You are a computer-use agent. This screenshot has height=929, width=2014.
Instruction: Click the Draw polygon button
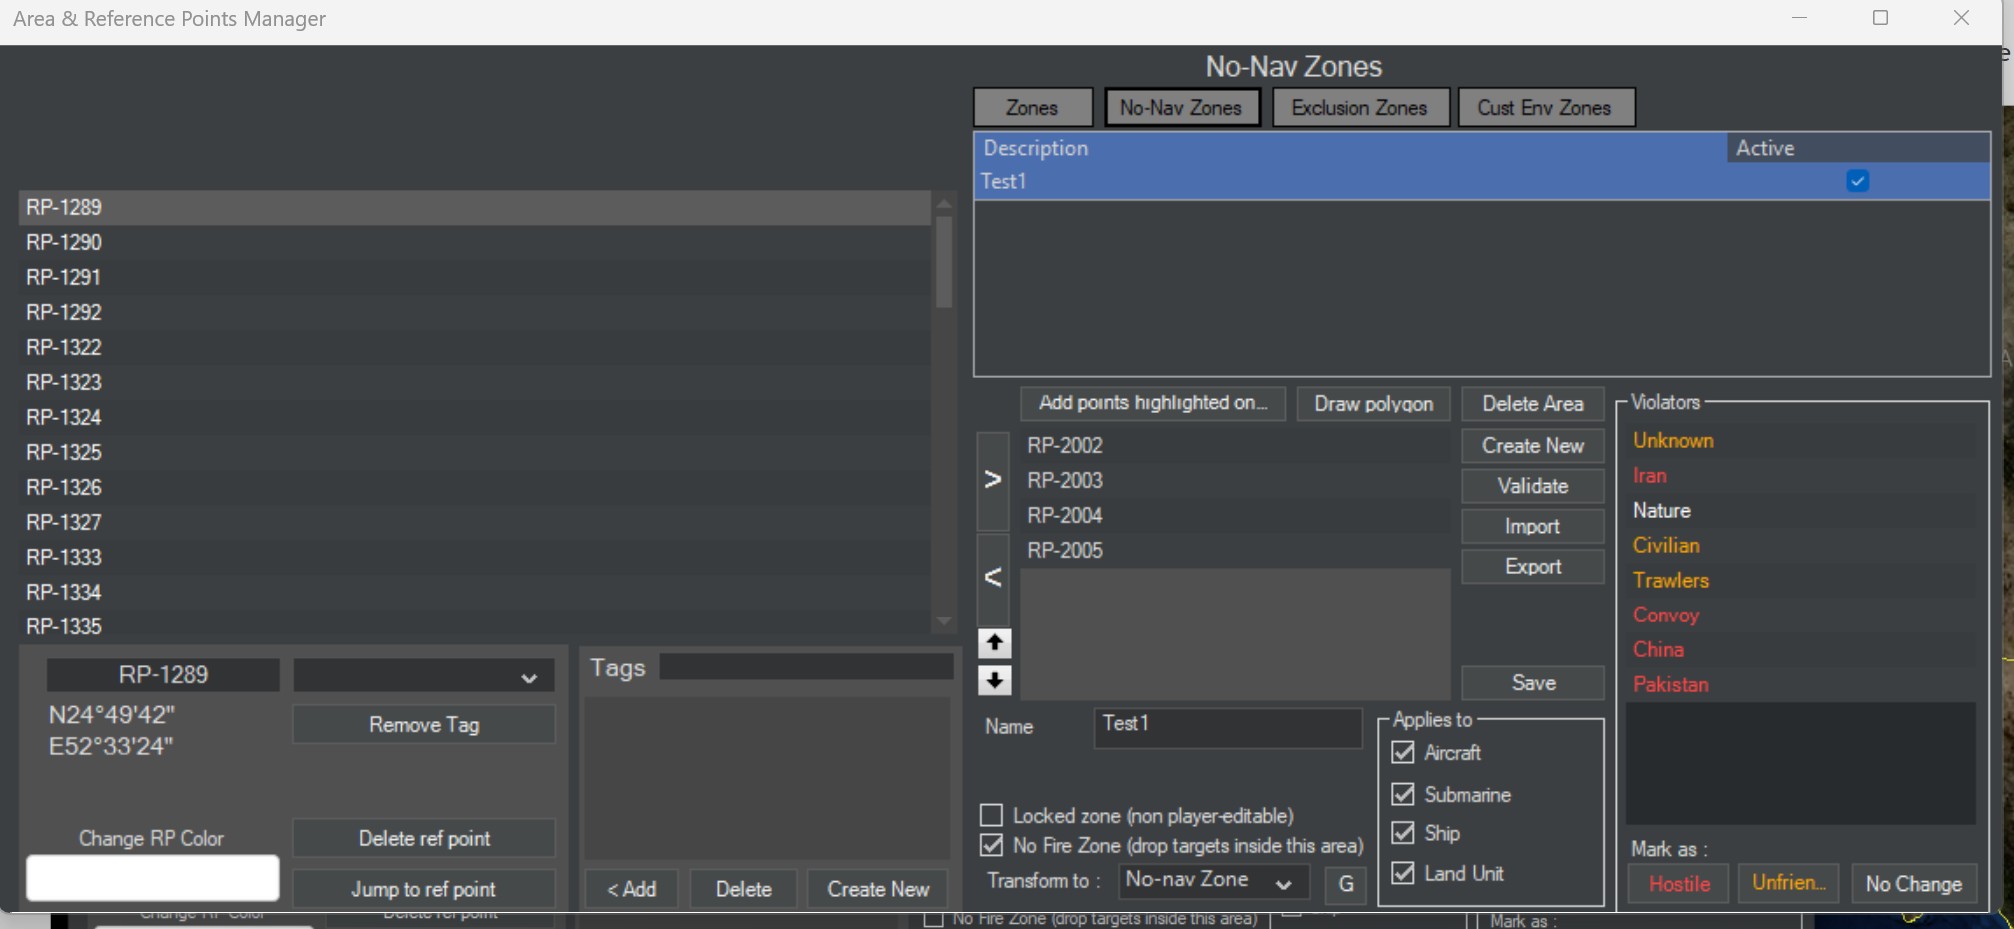[1373, 404]
